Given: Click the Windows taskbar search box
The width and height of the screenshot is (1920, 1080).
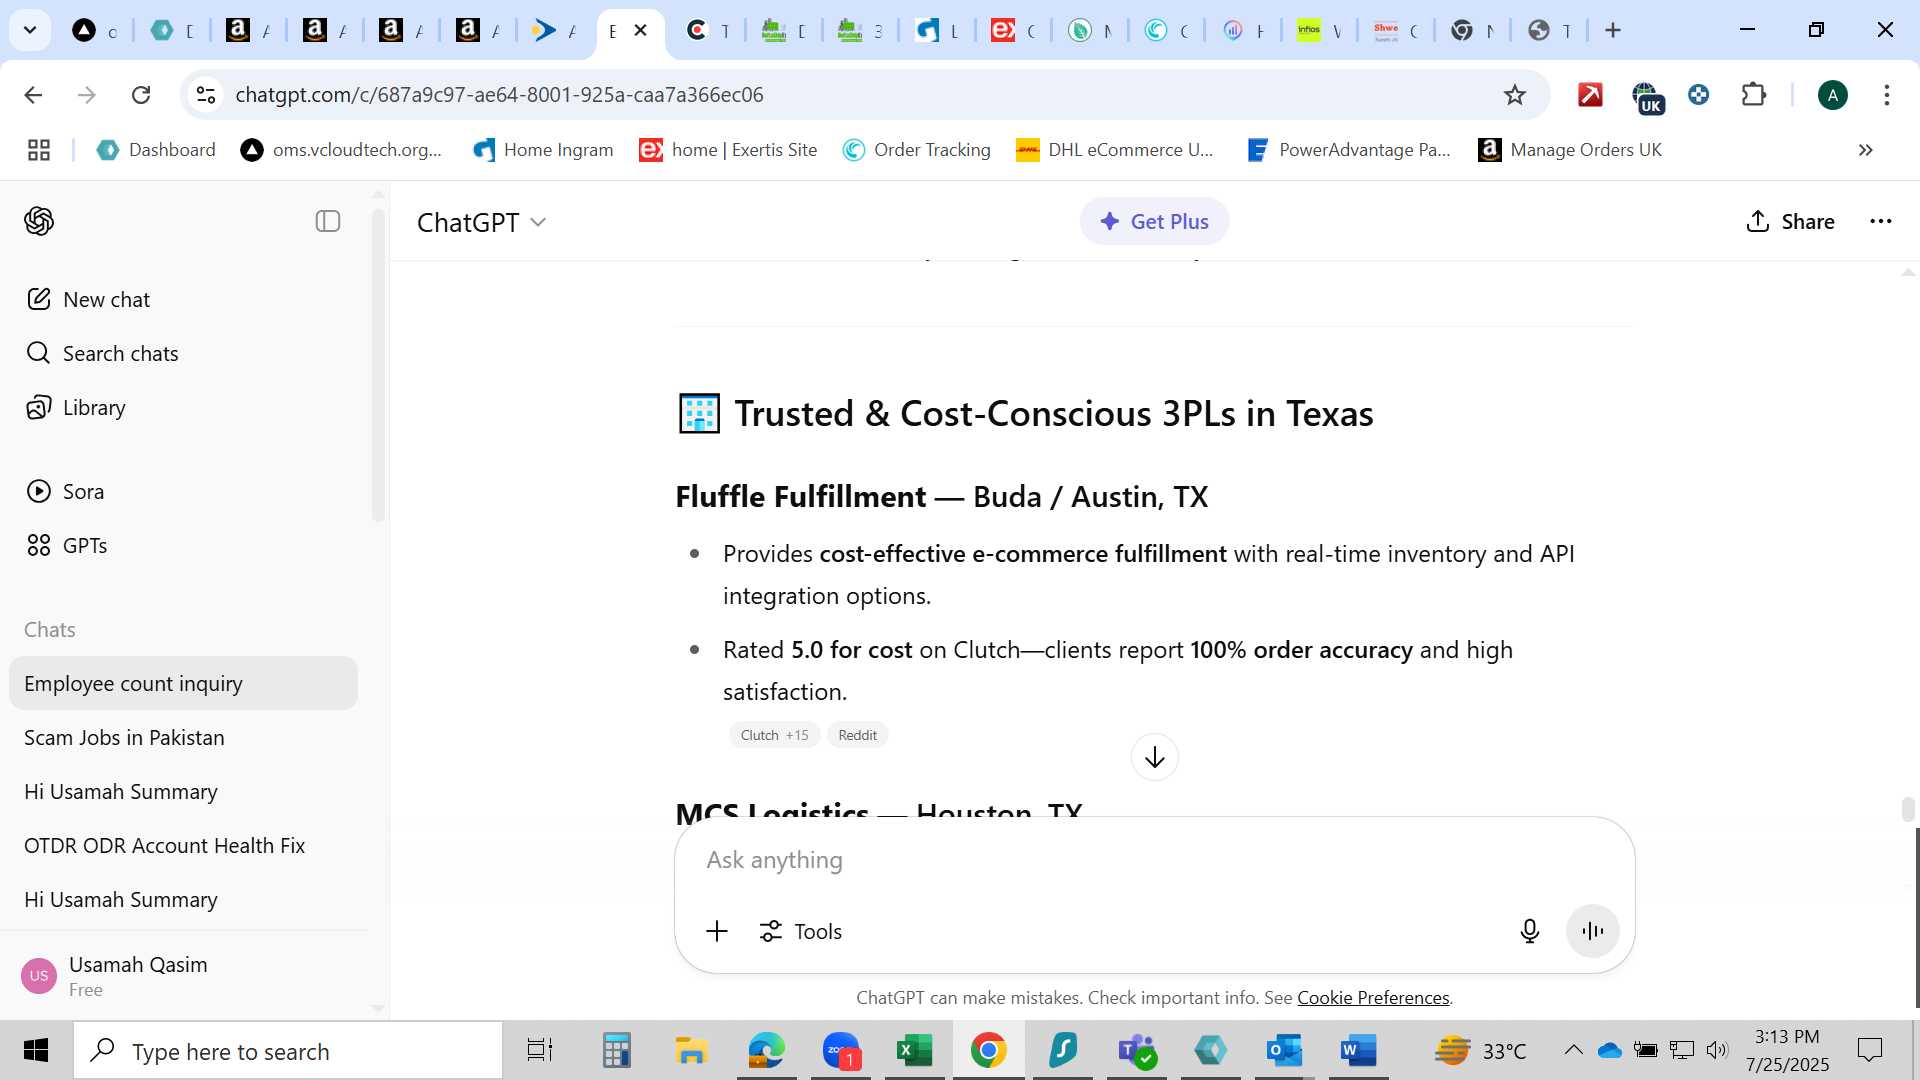Looking at the screenshot, I should (x=288, y=1050).
